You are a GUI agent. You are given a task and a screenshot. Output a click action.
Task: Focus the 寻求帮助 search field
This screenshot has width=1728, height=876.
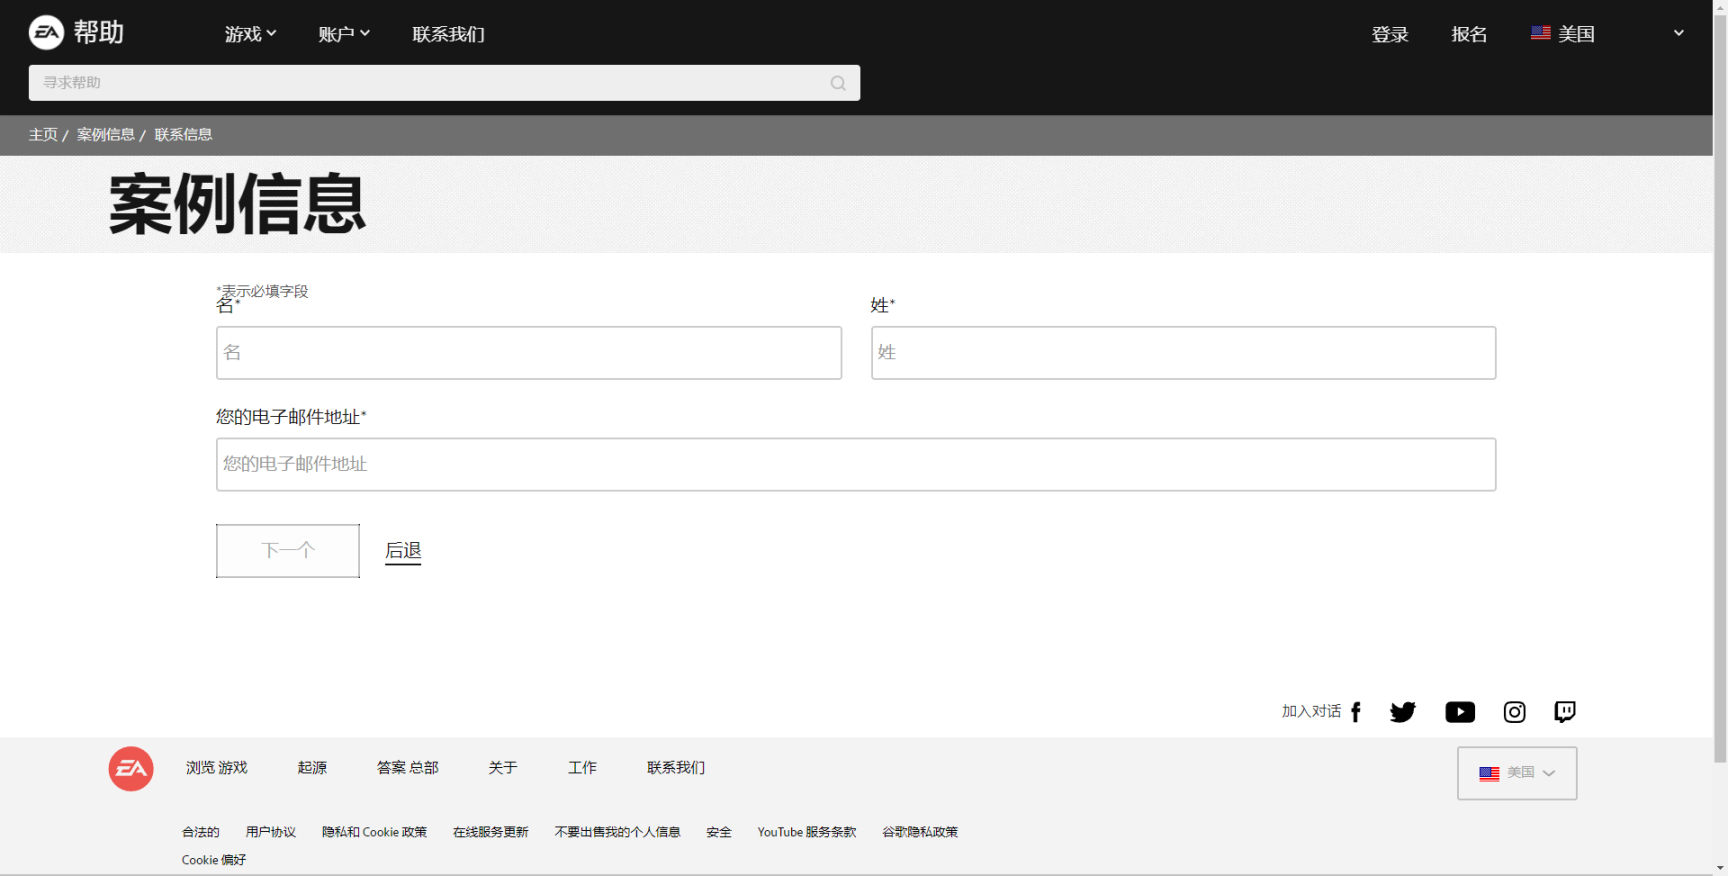click(x=444, y=83)
